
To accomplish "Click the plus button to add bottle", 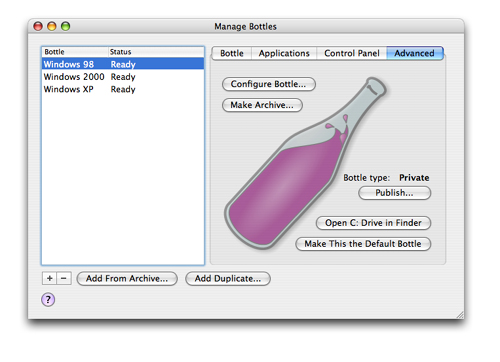I will (x=49, y=278).
